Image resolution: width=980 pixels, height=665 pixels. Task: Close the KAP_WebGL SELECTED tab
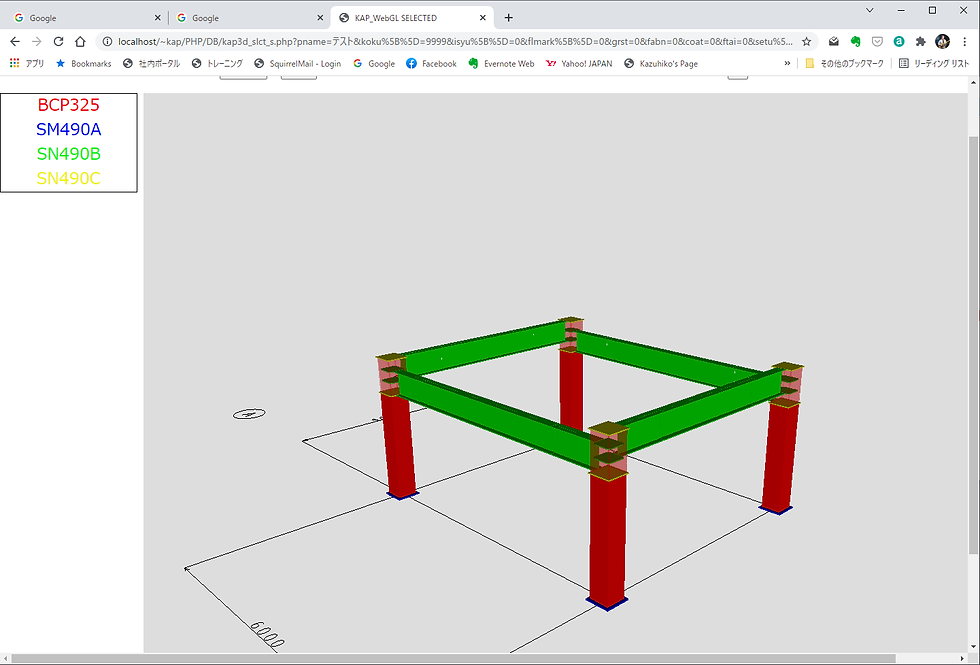pos(482,18)
